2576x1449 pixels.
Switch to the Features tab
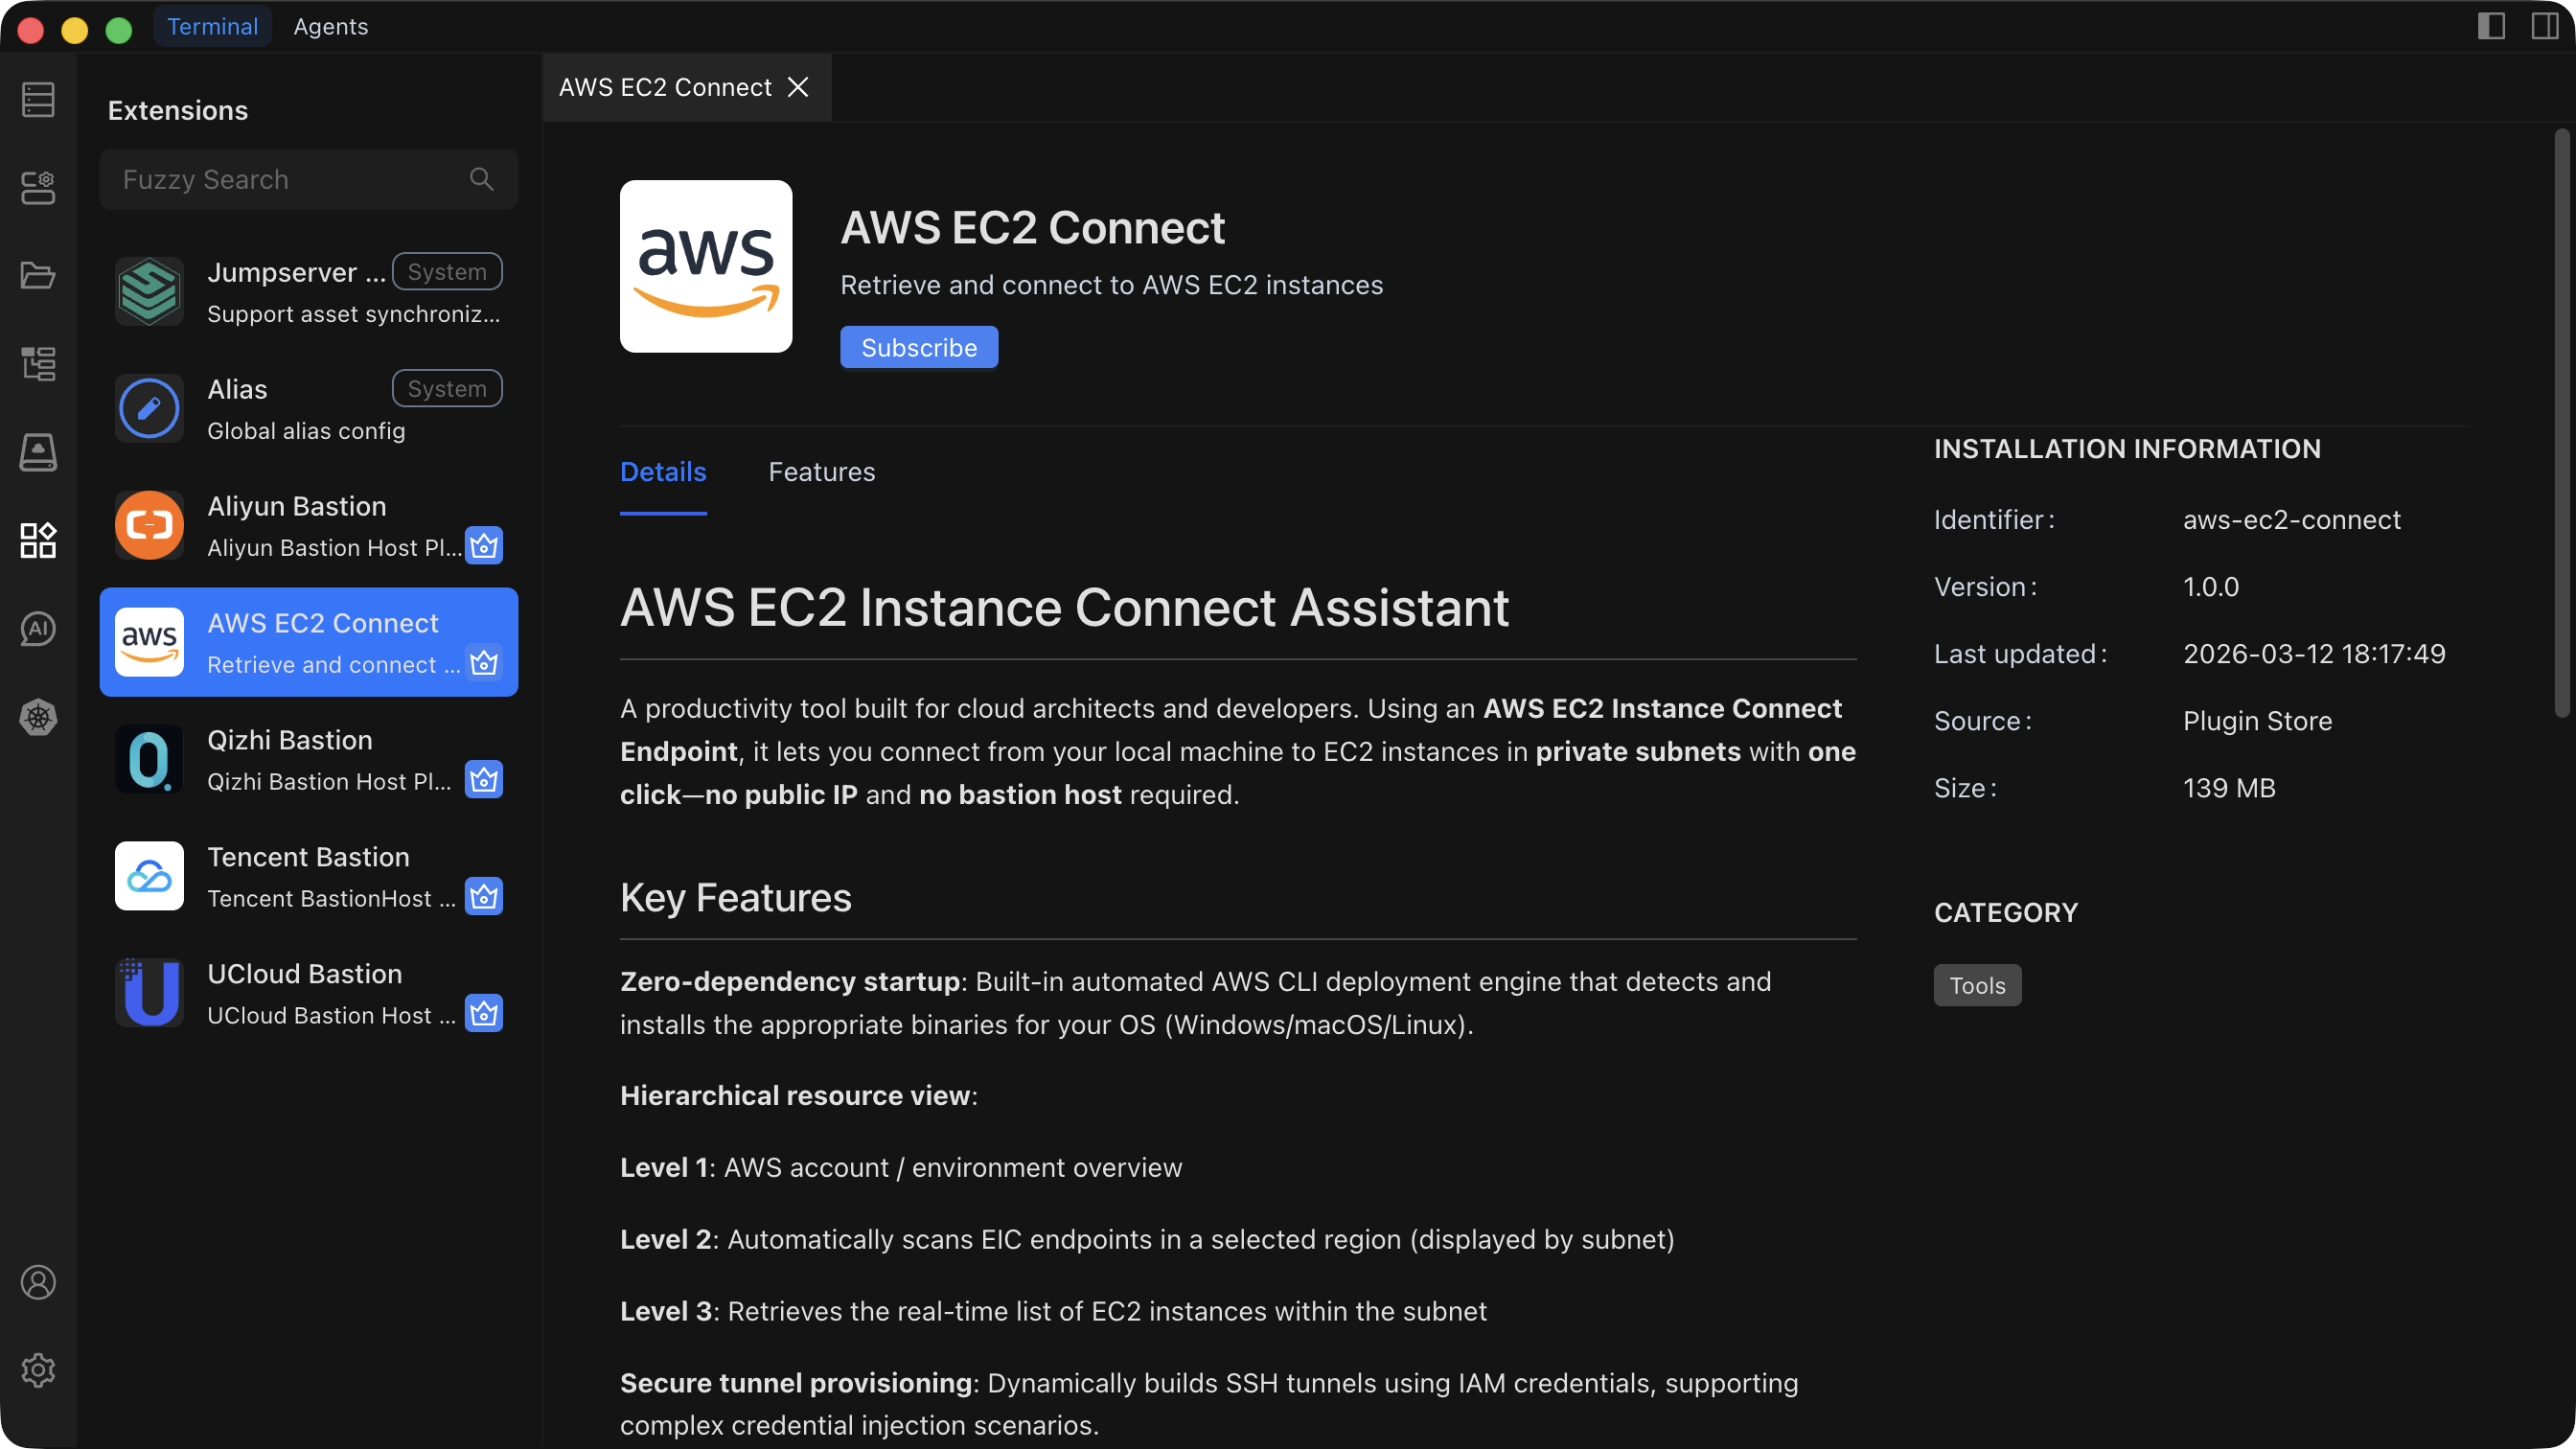coord(821,472)
